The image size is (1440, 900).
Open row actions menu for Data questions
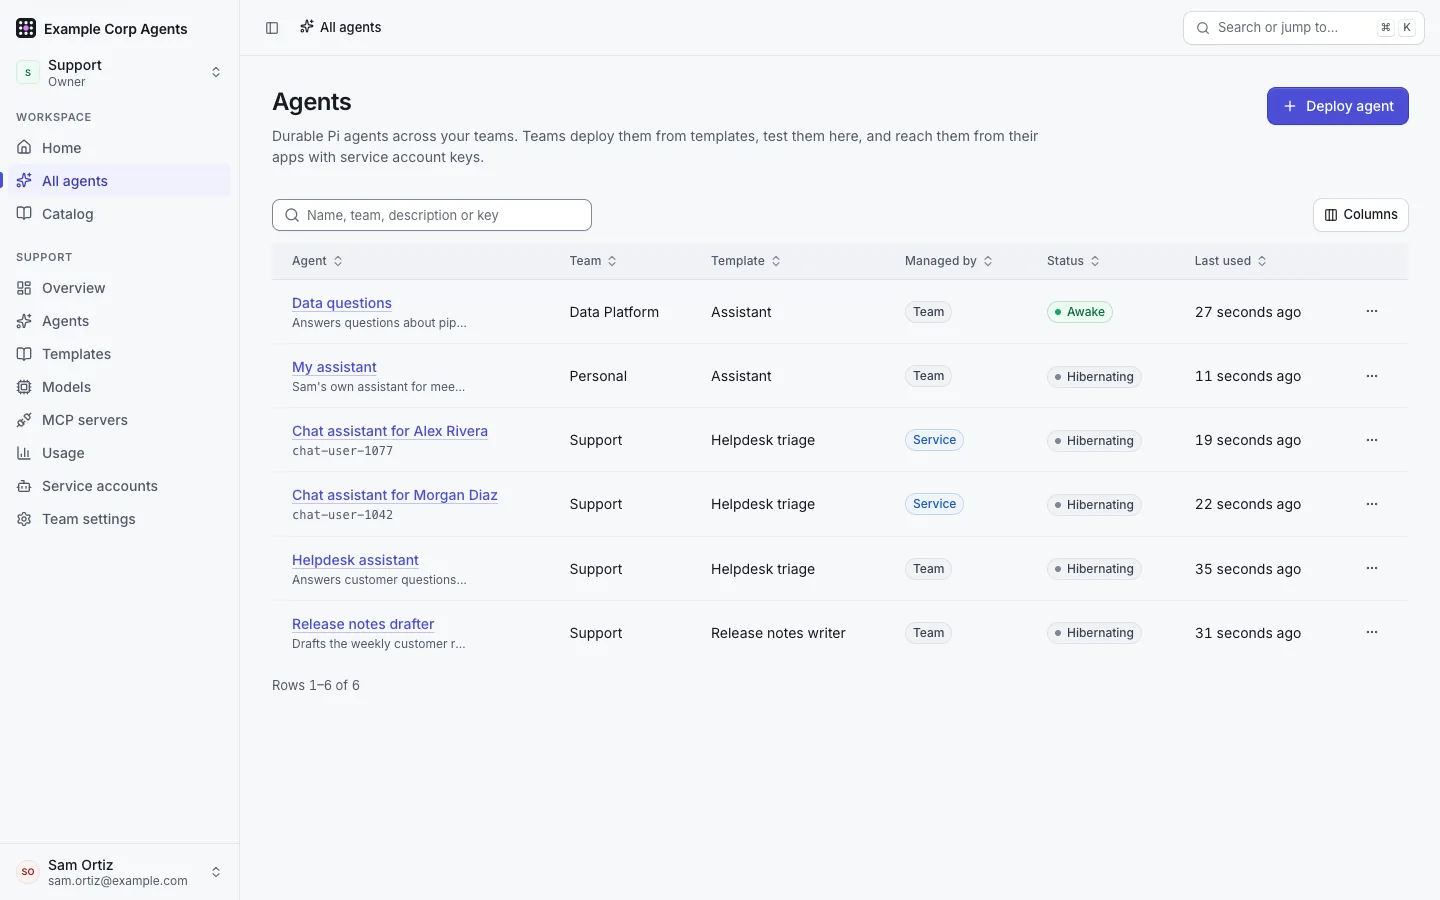(x=1372, y=312)
